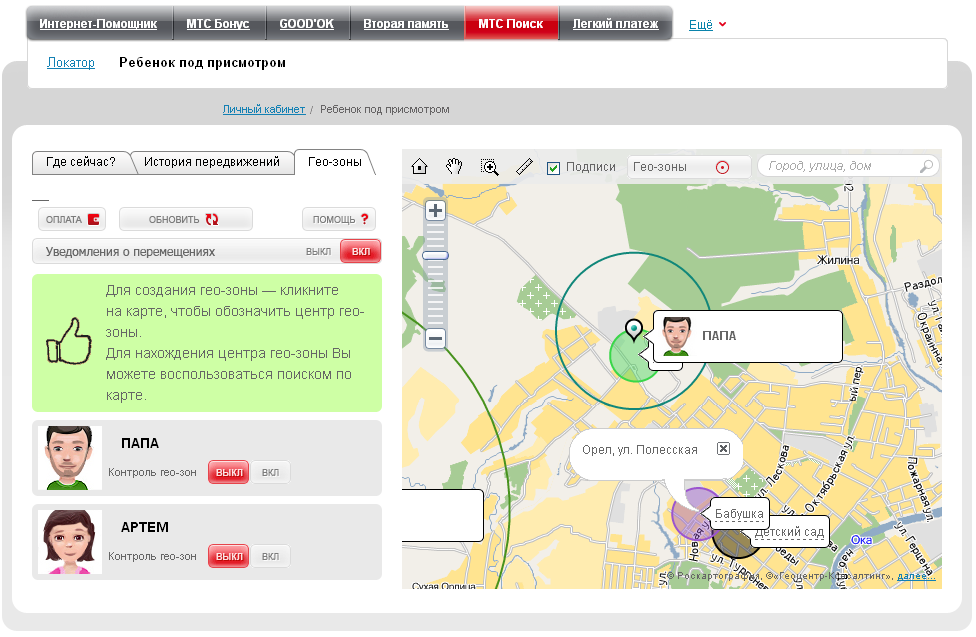Toggle the Подписи checkbox
976x637 pixels.
553,168
